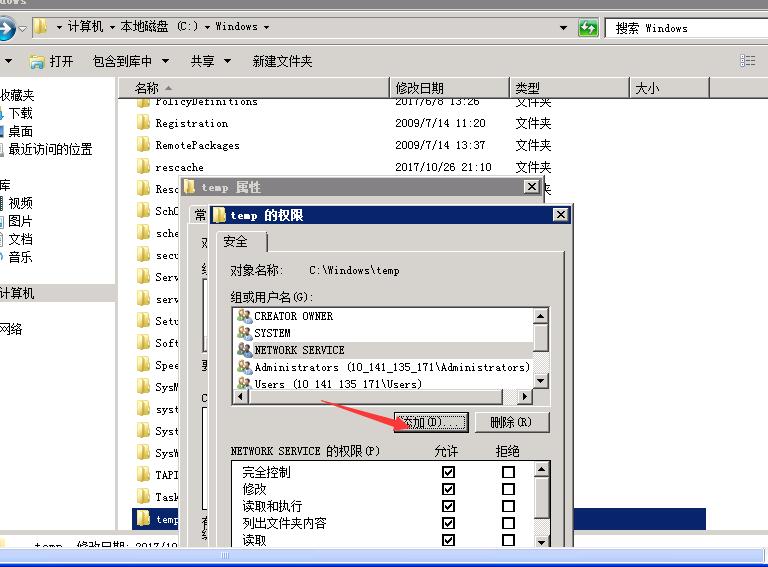Select the 'RemotePackages' folder name

(197, 145)
